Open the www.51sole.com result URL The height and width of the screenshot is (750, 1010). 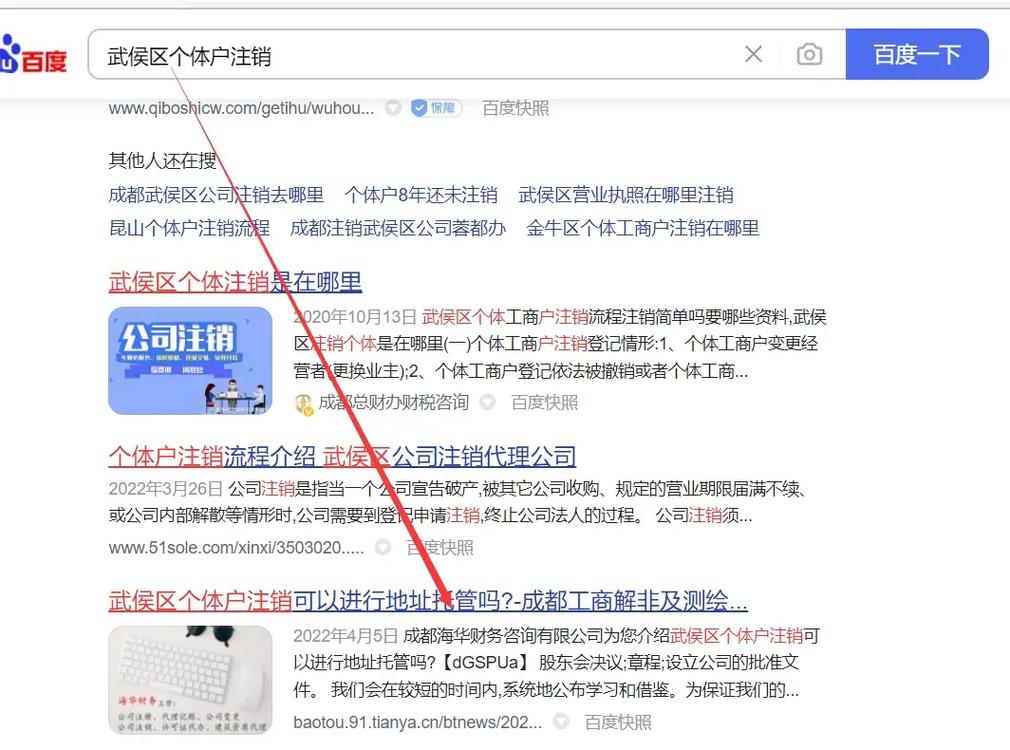coord(236,548)
